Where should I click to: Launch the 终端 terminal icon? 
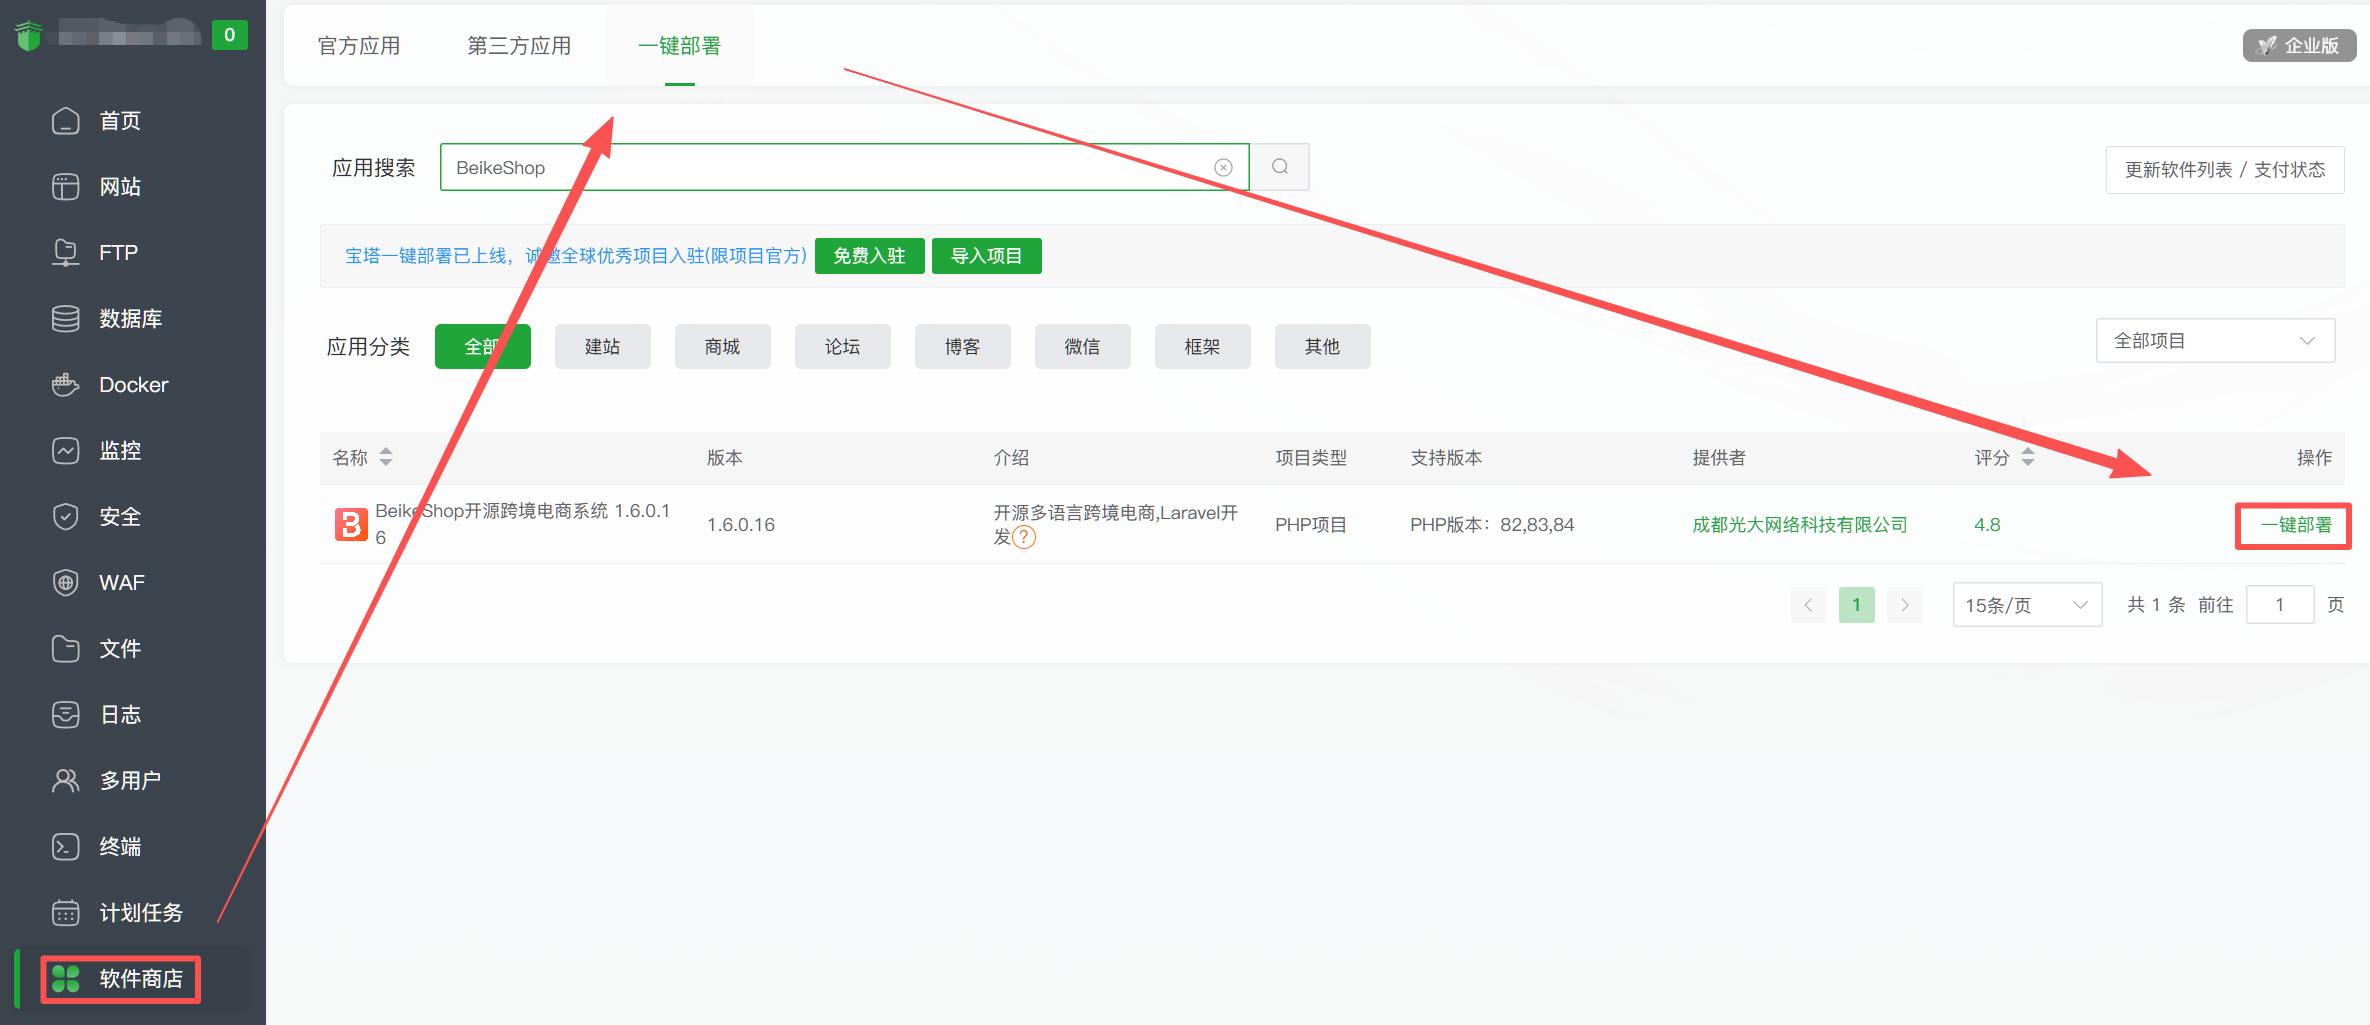coord(66,847)
